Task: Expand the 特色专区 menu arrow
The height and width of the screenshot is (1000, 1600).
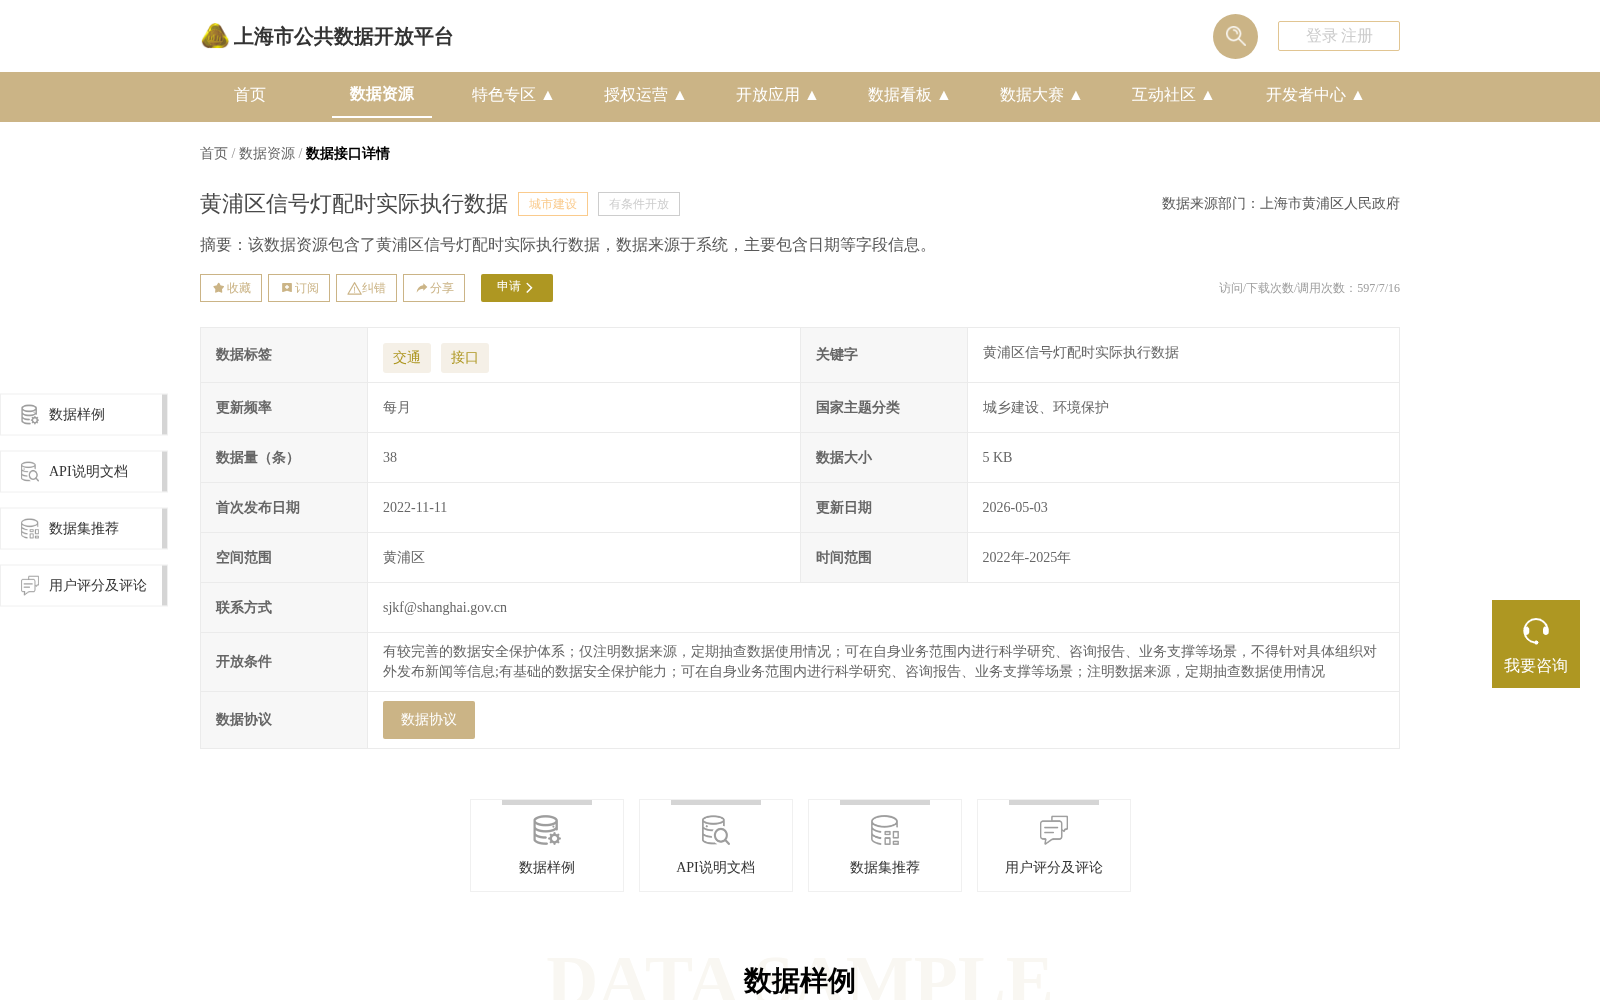Action: 548,95
